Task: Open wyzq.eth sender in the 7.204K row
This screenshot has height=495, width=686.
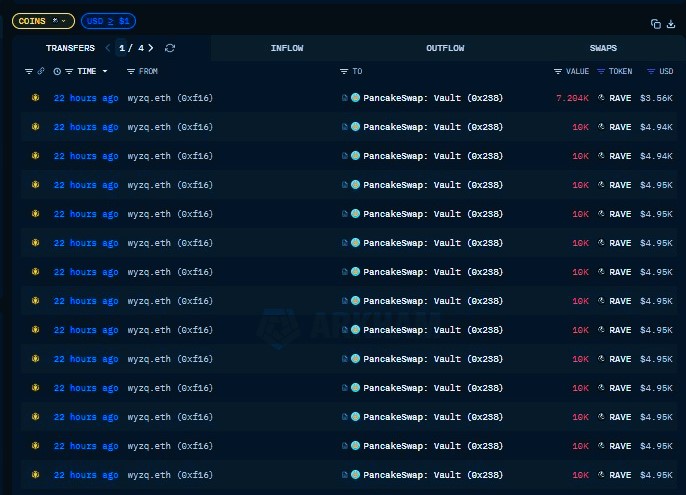Action: (x=170, y=98)
